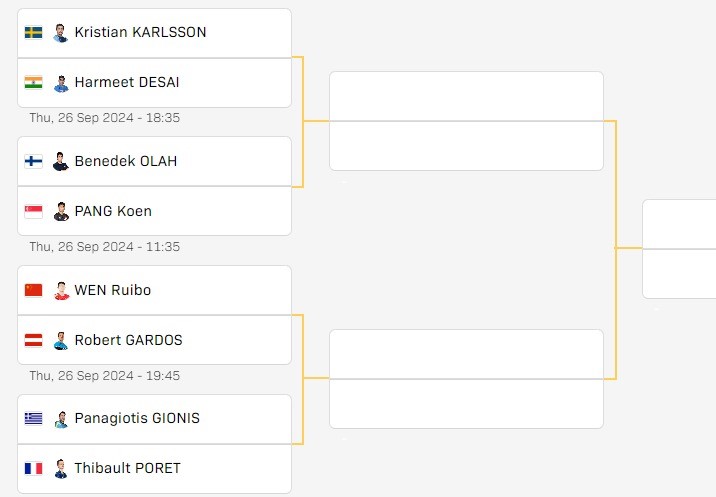Viewport: 716px width, 497px height.
Task: Select the Panagiotis GIONIS name link
Action: [x=137, y=418]
